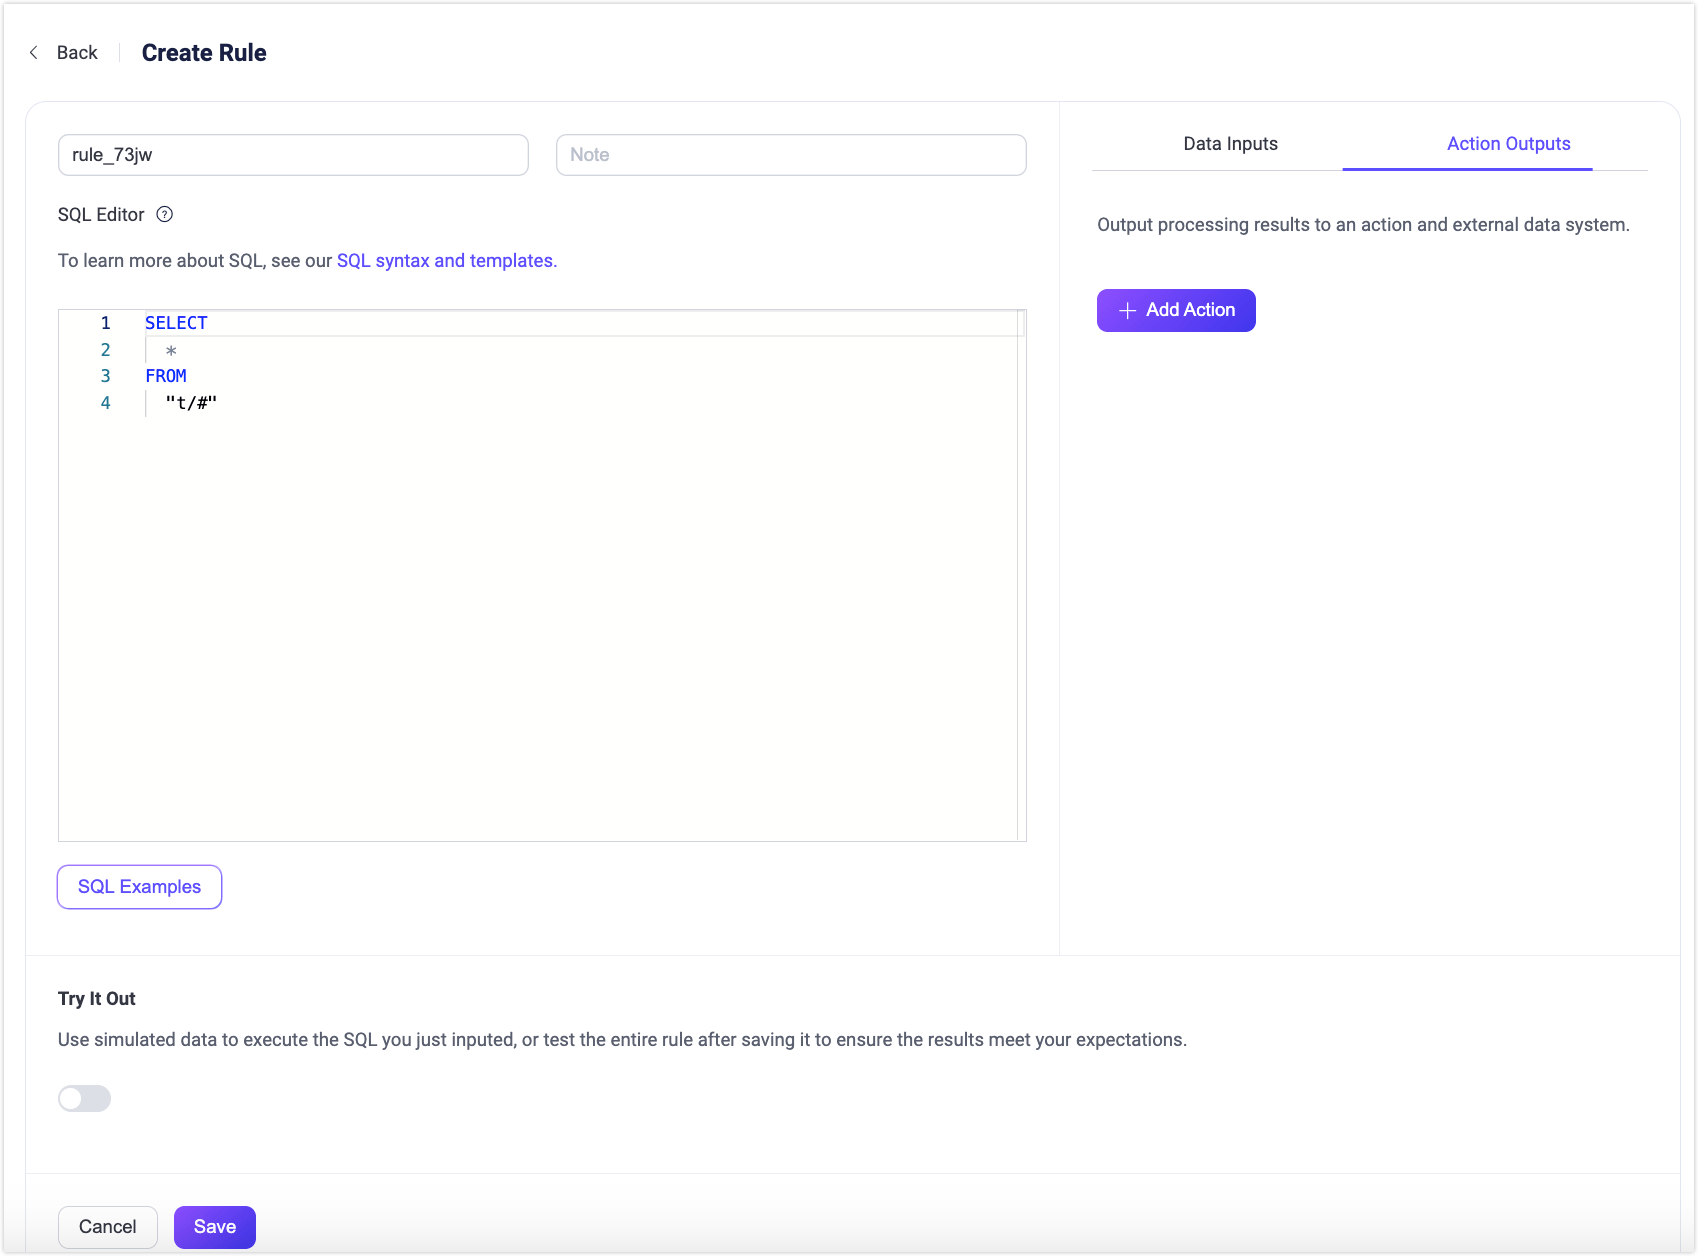Click line number 1 in the editor gutter
This screenshot has height=1256, width=1698.
(x=105, y=323)
